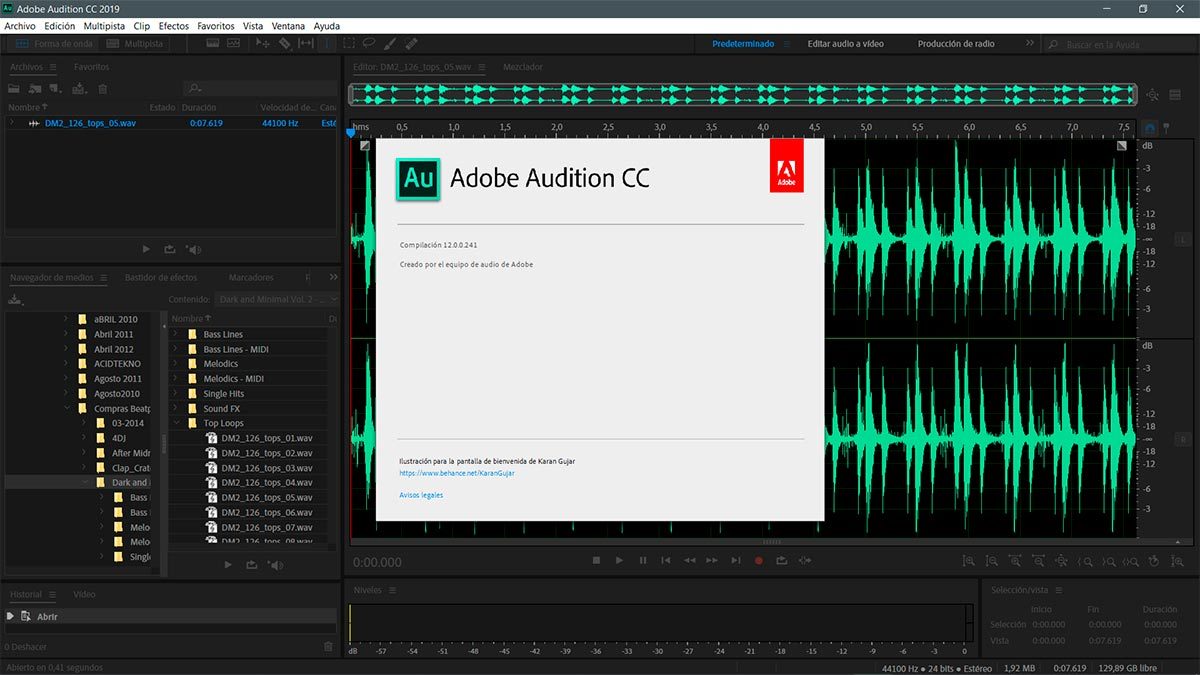Select the Spot Healing Brush tool
This screenshot has height=675, width=1200.
[410, 43]
